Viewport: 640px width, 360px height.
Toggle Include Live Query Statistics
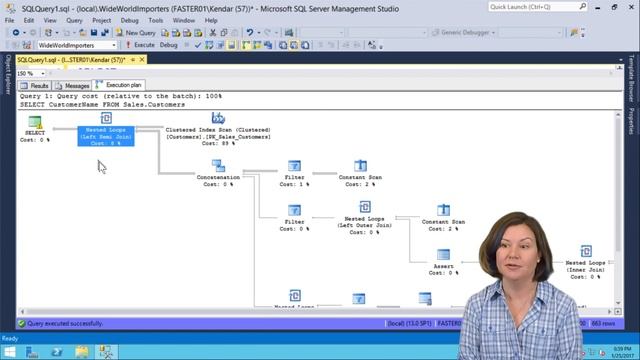pyautogui.click(x=257, y=45)
